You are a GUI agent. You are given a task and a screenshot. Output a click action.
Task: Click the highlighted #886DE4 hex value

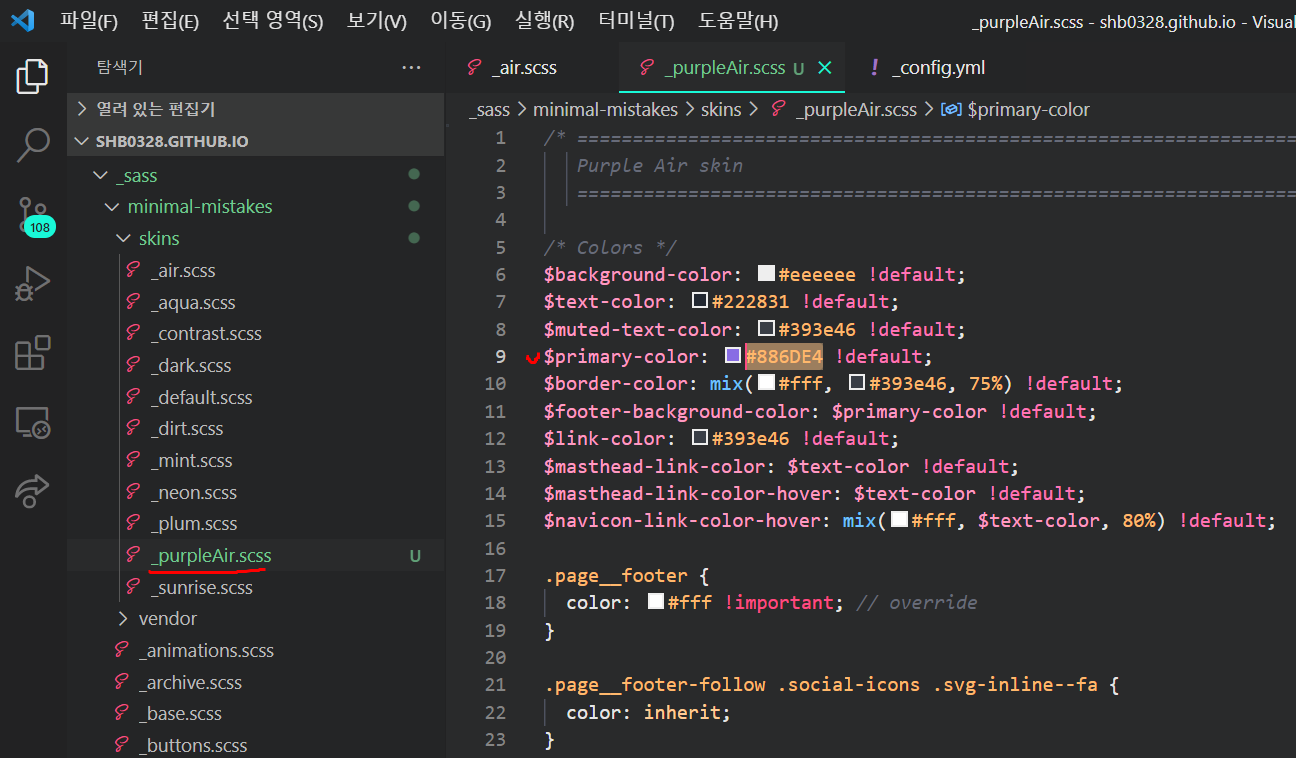(x=783, y=356)
